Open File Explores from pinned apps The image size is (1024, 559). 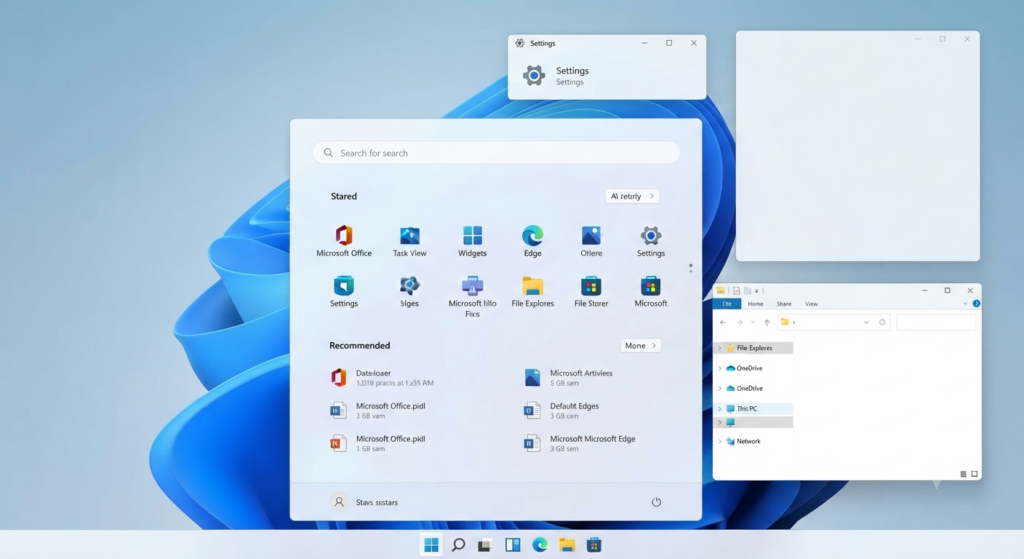(532, 291)
